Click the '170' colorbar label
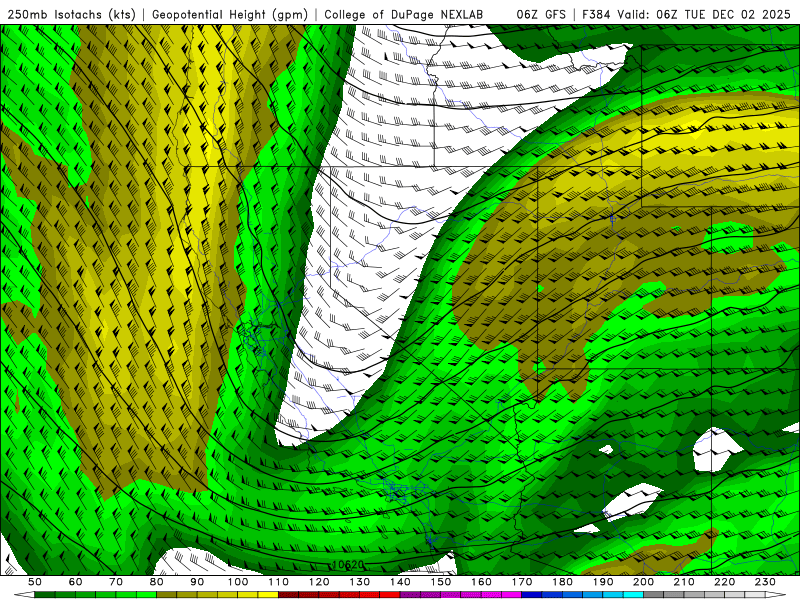Viewport: 800px width, 600px height. click(x=521, y=582)
